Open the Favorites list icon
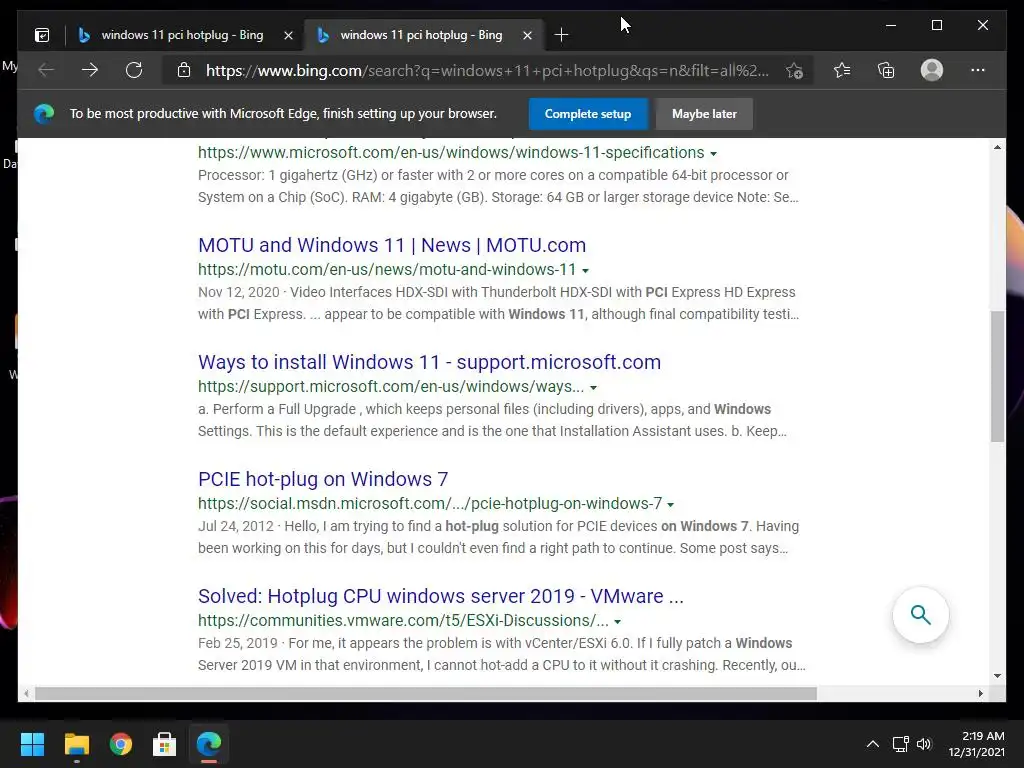The image size is (1024, 768). [x=842, y=70]
